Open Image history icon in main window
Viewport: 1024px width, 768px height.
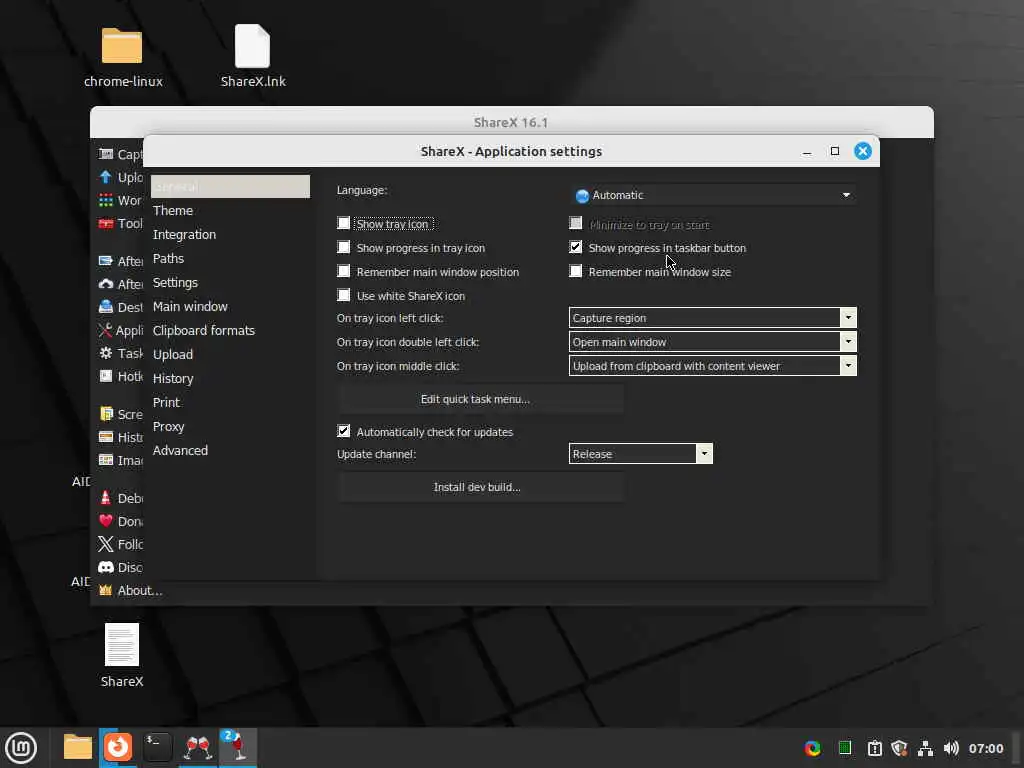coord(105,459)
